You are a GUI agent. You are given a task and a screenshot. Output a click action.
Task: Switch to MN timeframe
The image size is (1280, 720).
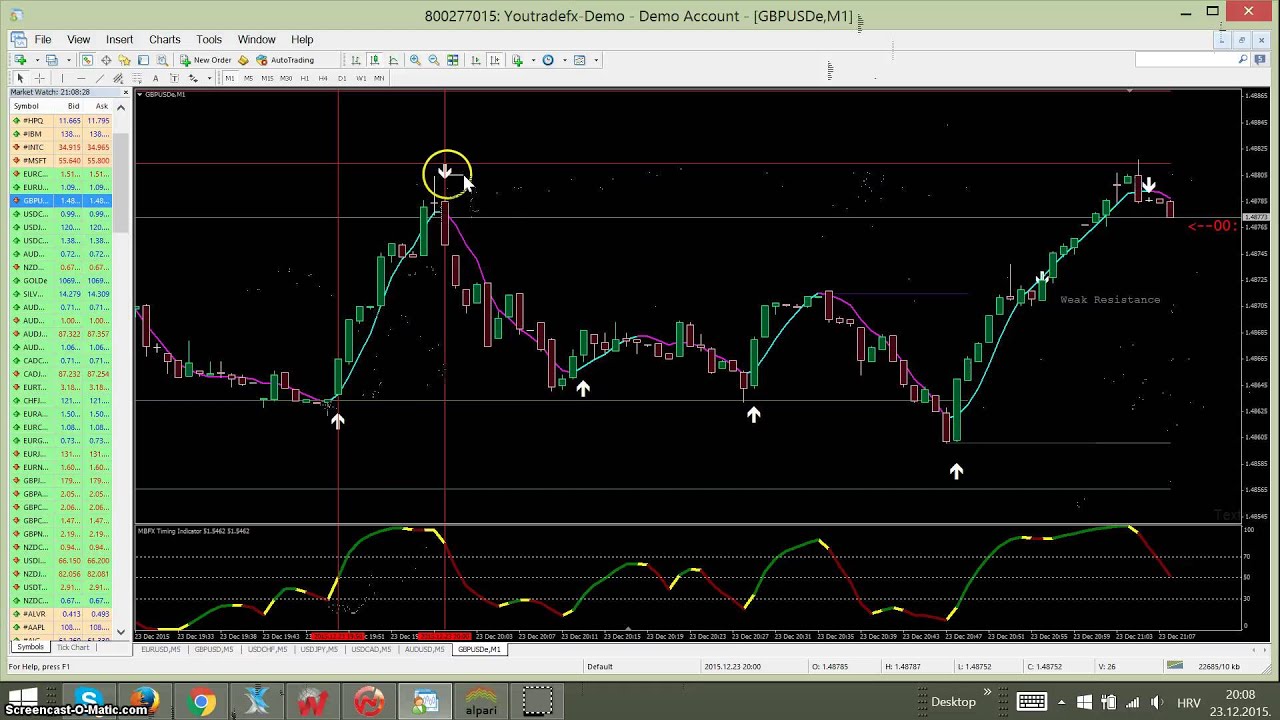[379, 78]
